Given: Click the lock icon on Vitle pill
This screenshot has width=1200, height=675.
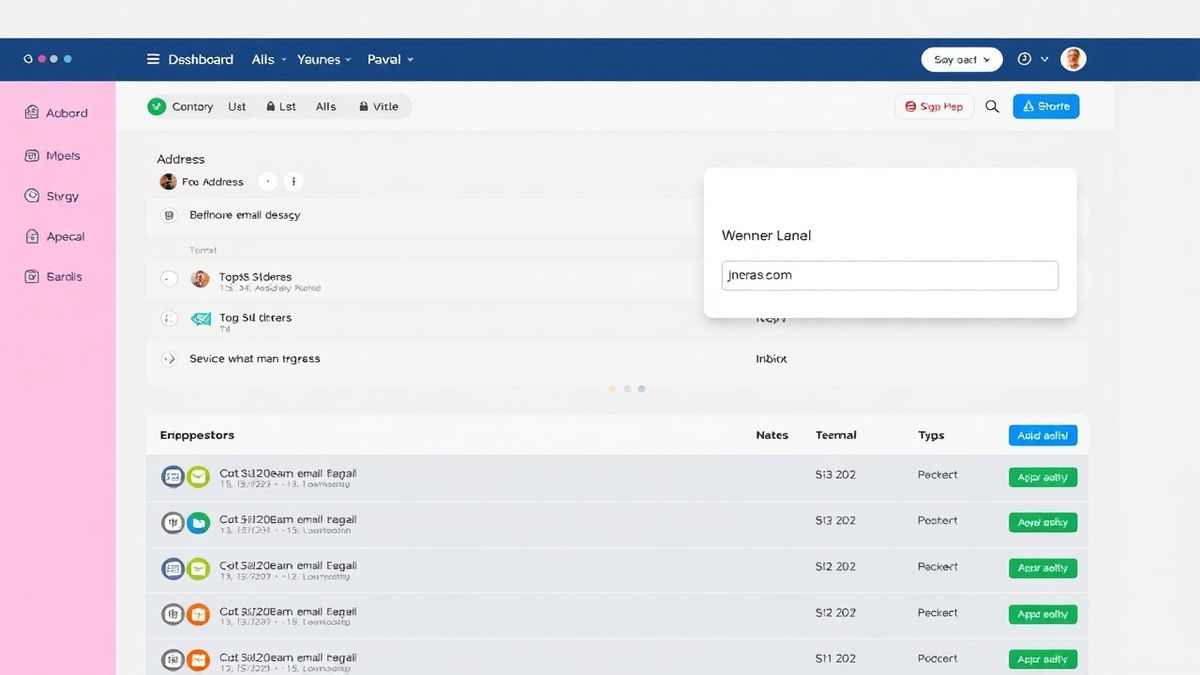Looking at the screenshot, I should 364,107.
